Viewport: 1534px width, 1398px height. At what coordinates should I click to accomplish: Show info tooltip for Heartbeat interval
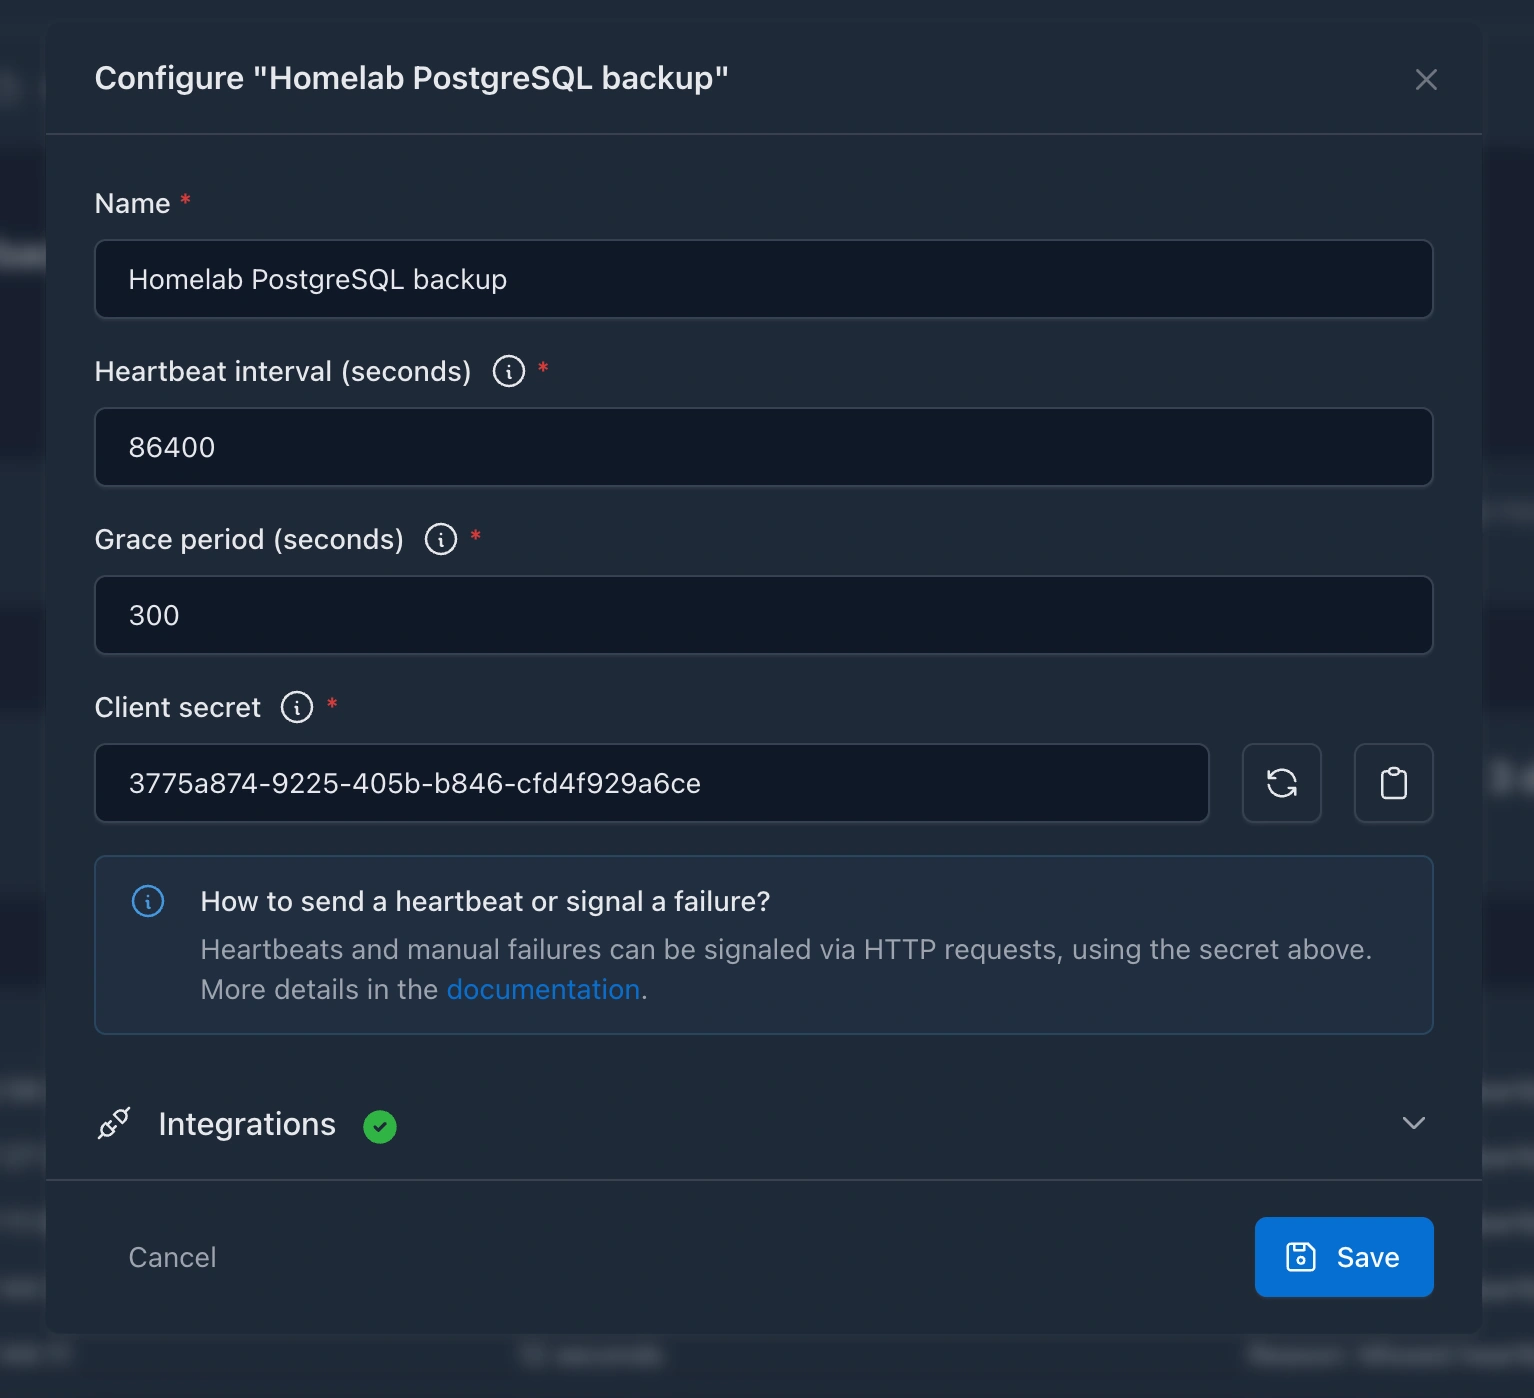coord(509,371)
